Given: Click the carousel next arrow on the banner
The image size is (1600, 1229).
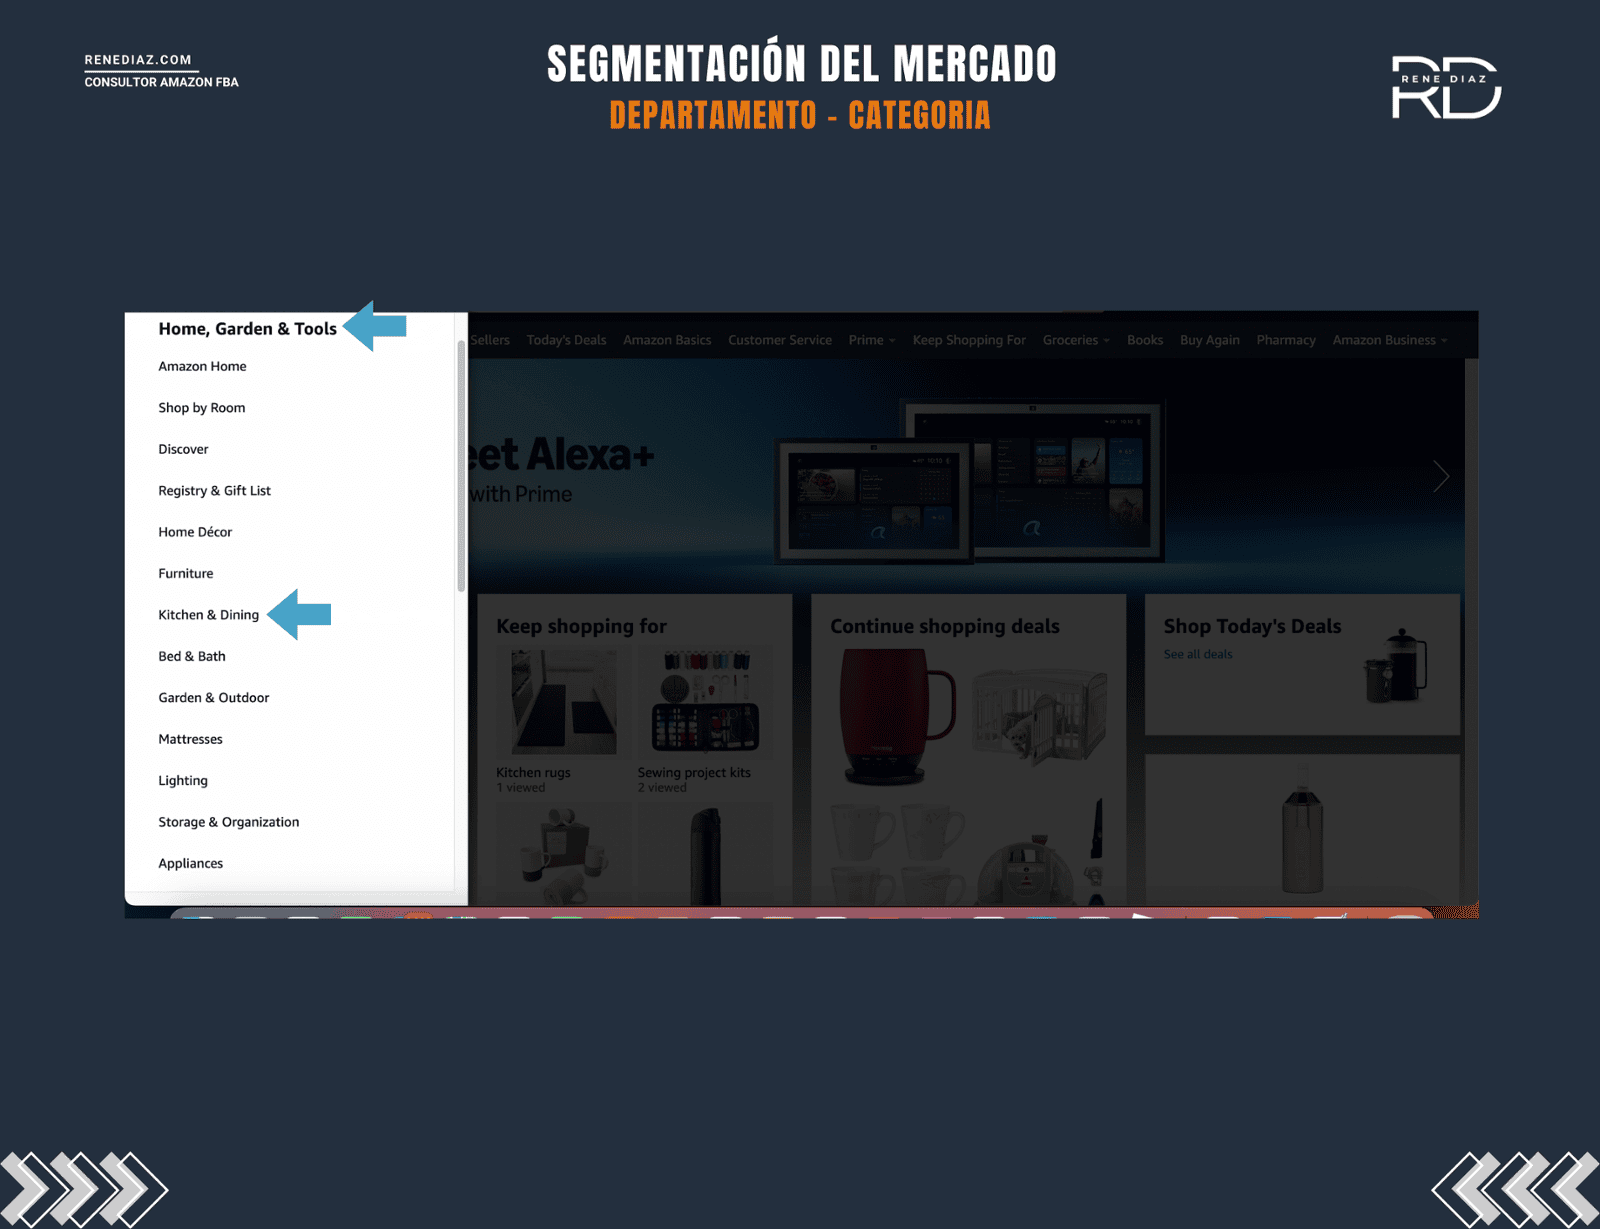Looking at the screenshot, I should click(x=1440, y=476).
